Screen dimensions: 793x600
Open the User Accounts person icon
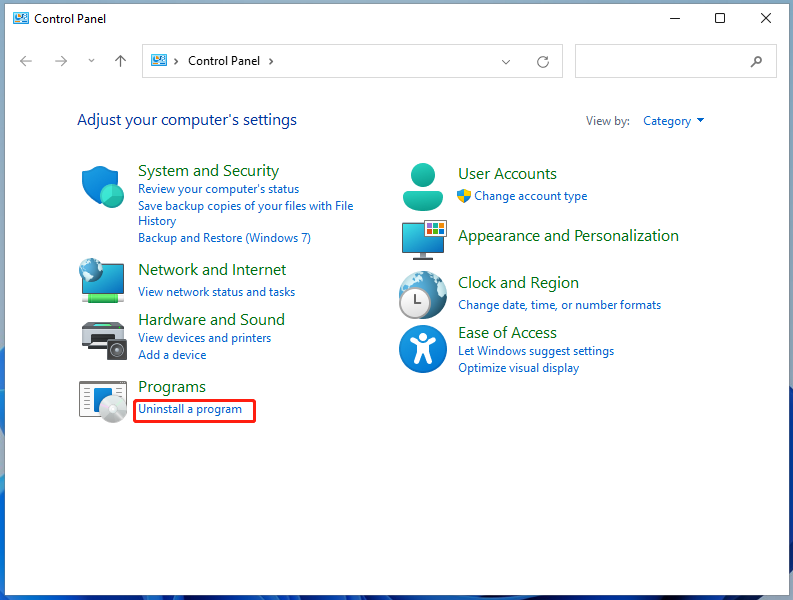click(x=423, y=187)
